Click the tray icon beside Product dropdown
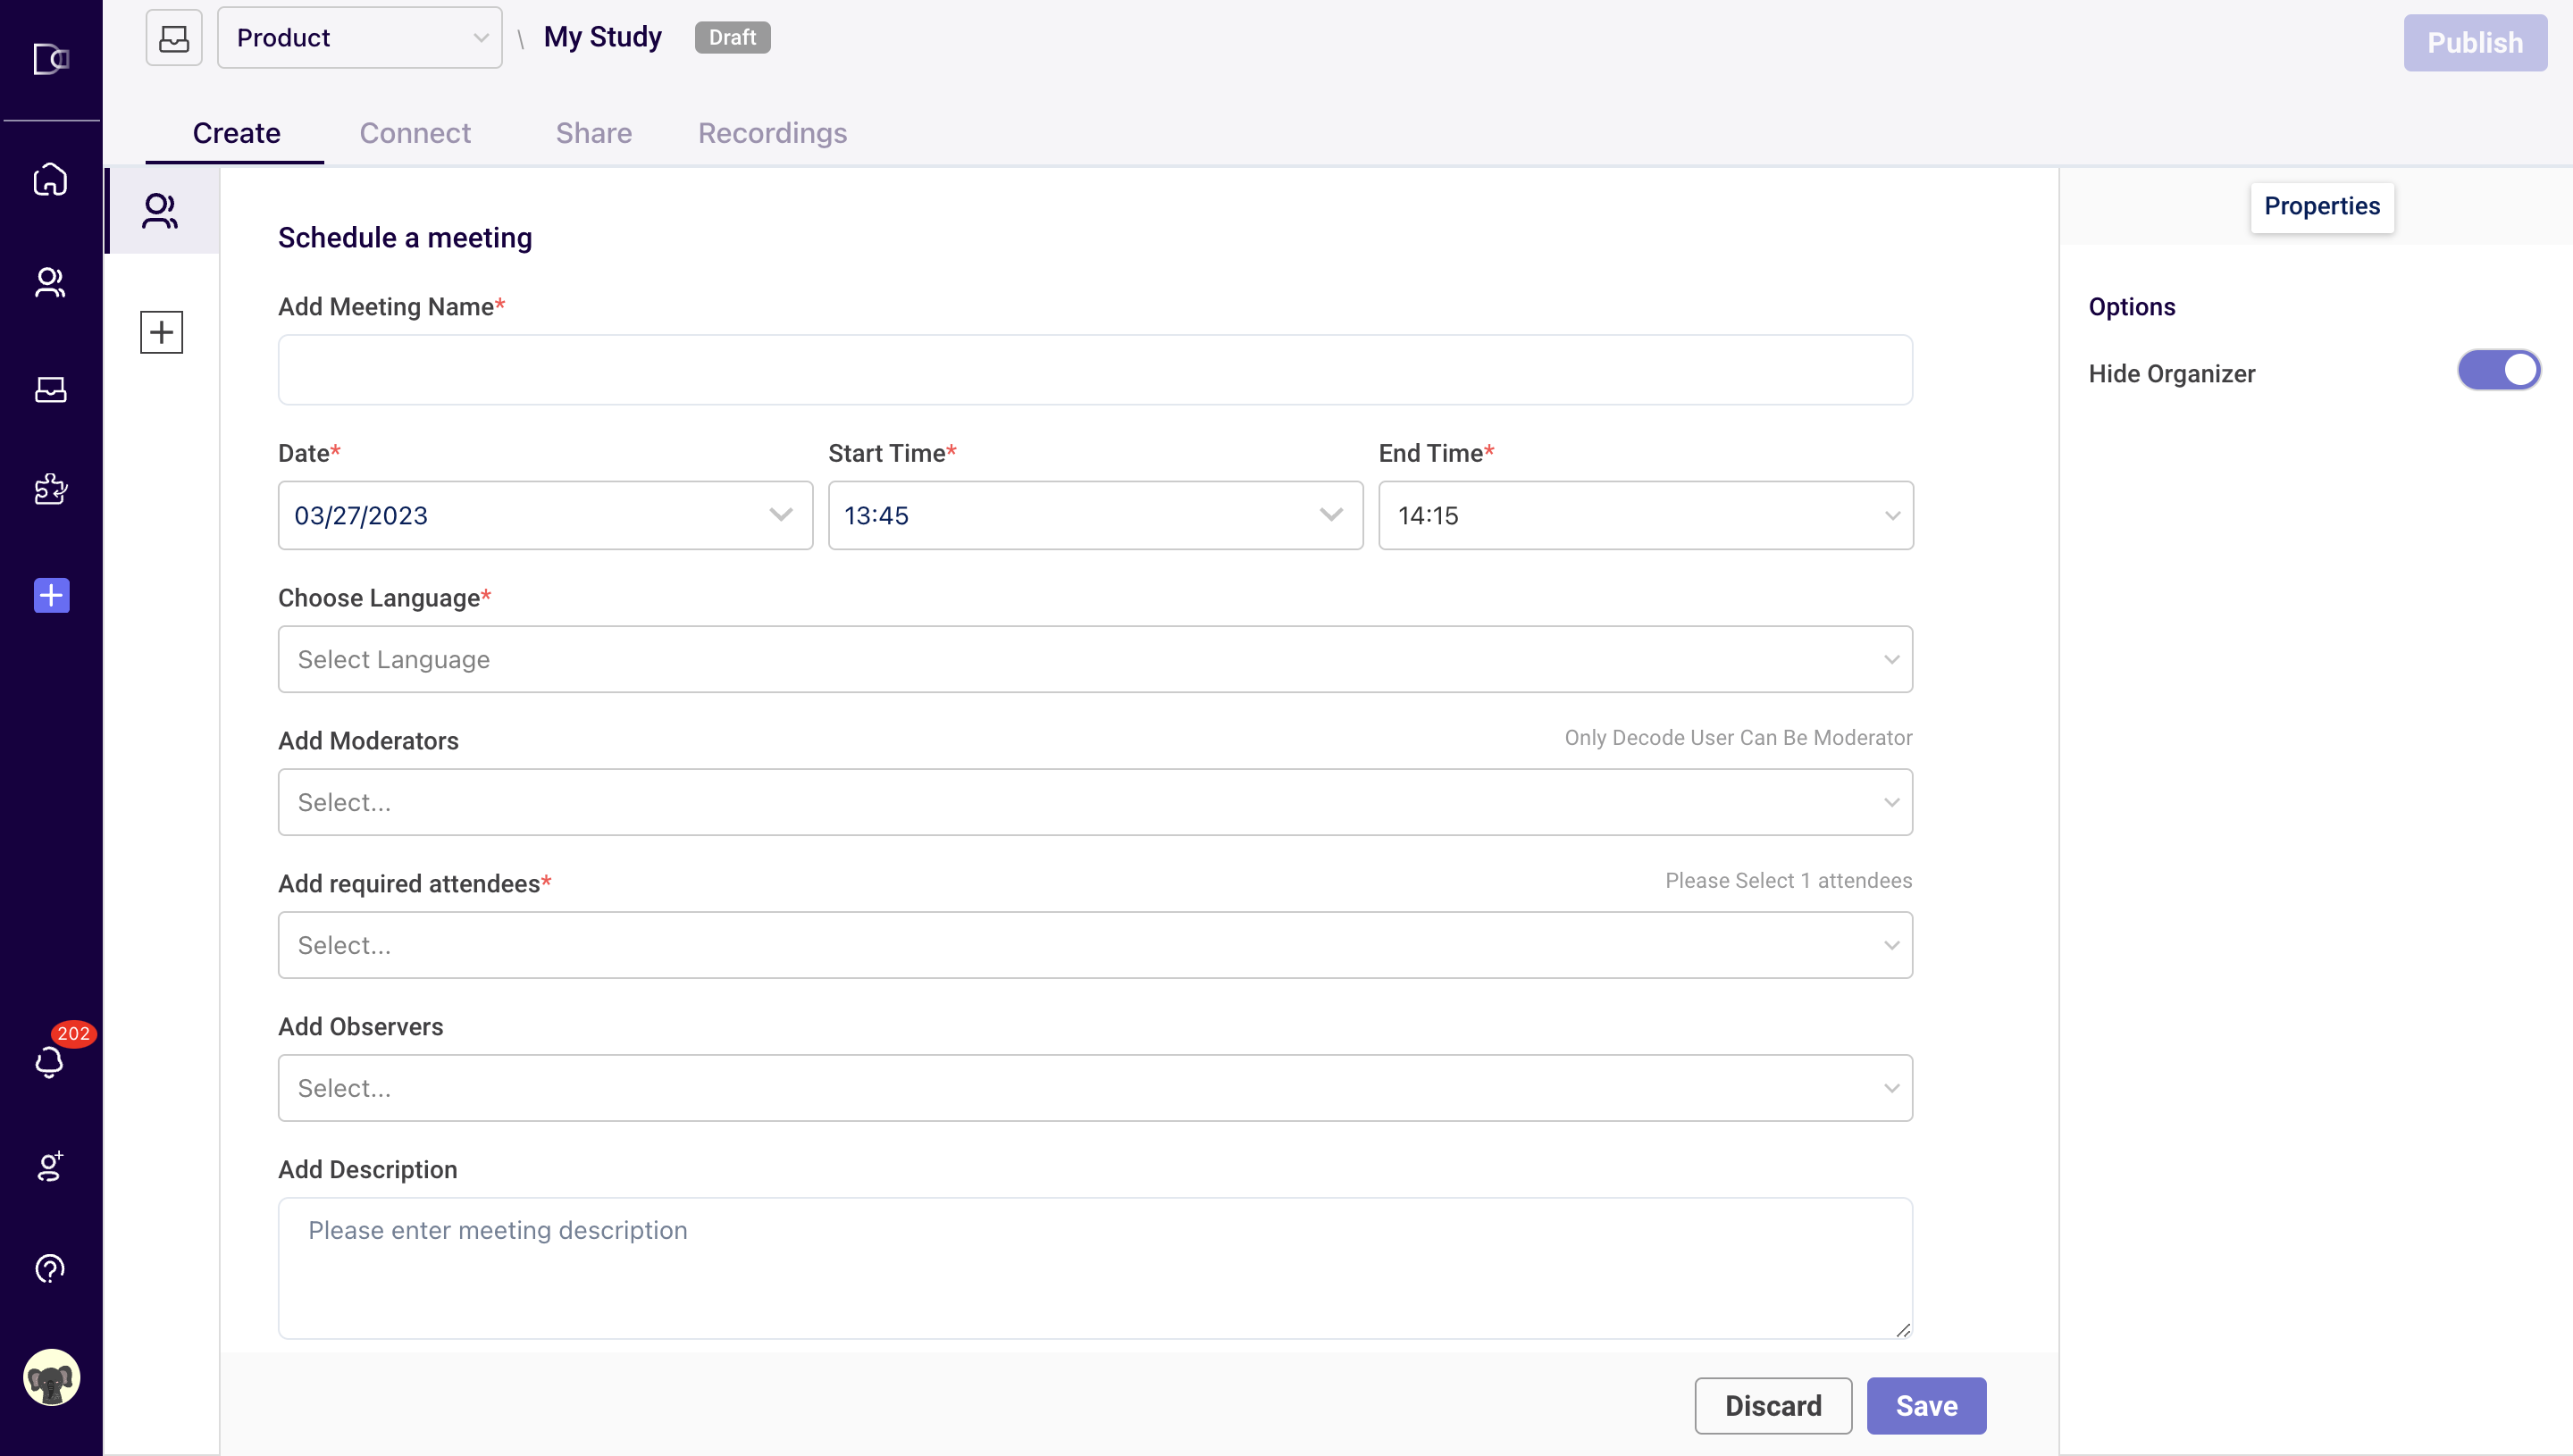The image size is (2573, 1456). tap(174, 38)
